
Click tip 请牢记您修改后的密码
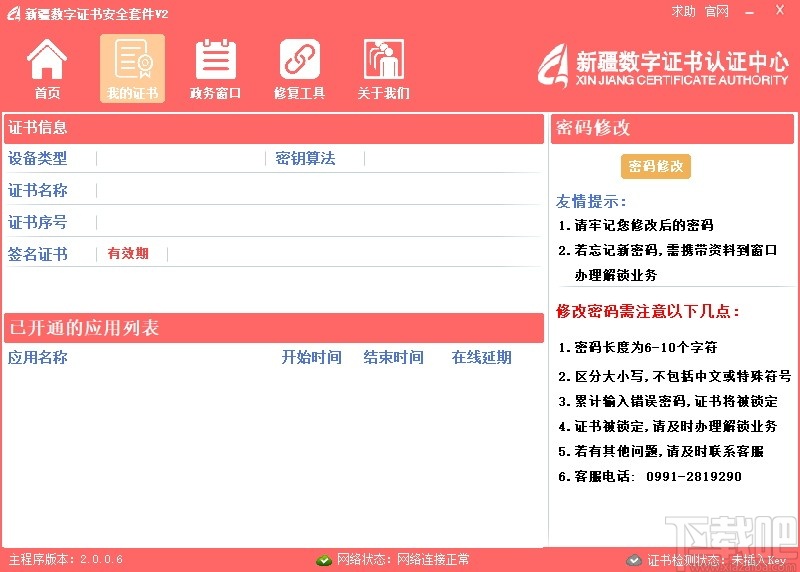636,225
